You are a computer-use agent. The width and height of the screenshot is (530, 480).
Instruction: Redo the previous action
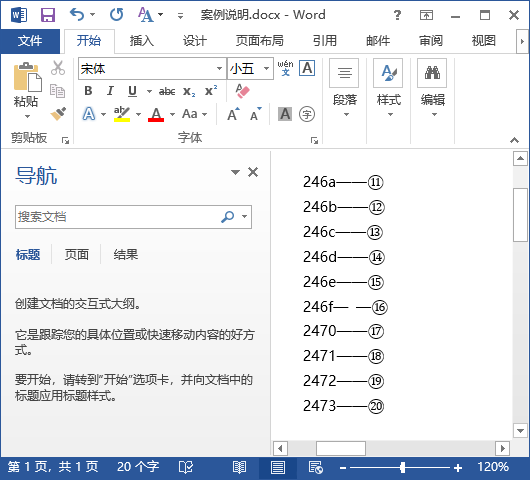pos(117,15)
